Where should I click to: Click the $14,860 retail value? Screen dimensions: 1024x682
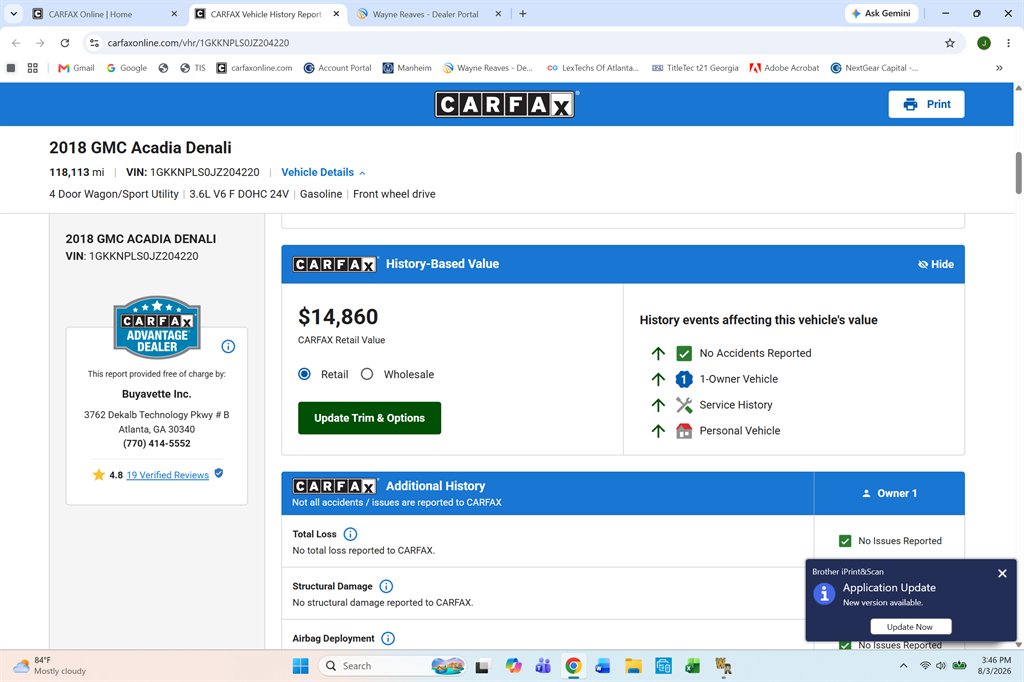pyautogui.click(x=338, y=317)
